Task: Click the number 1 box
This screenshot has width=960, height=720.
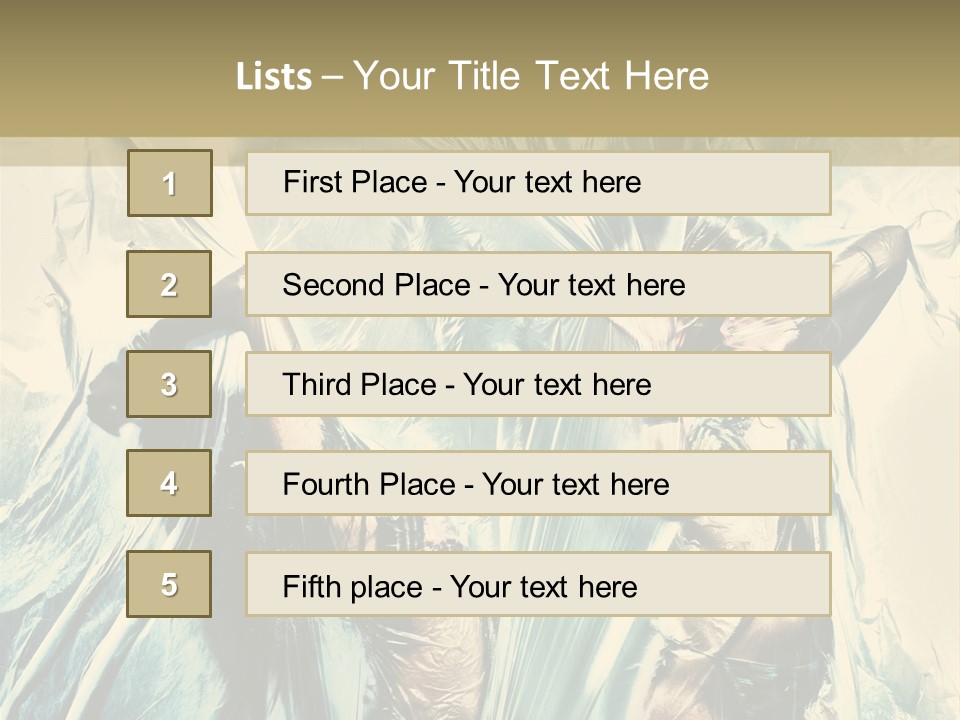Action: point(170,183)
